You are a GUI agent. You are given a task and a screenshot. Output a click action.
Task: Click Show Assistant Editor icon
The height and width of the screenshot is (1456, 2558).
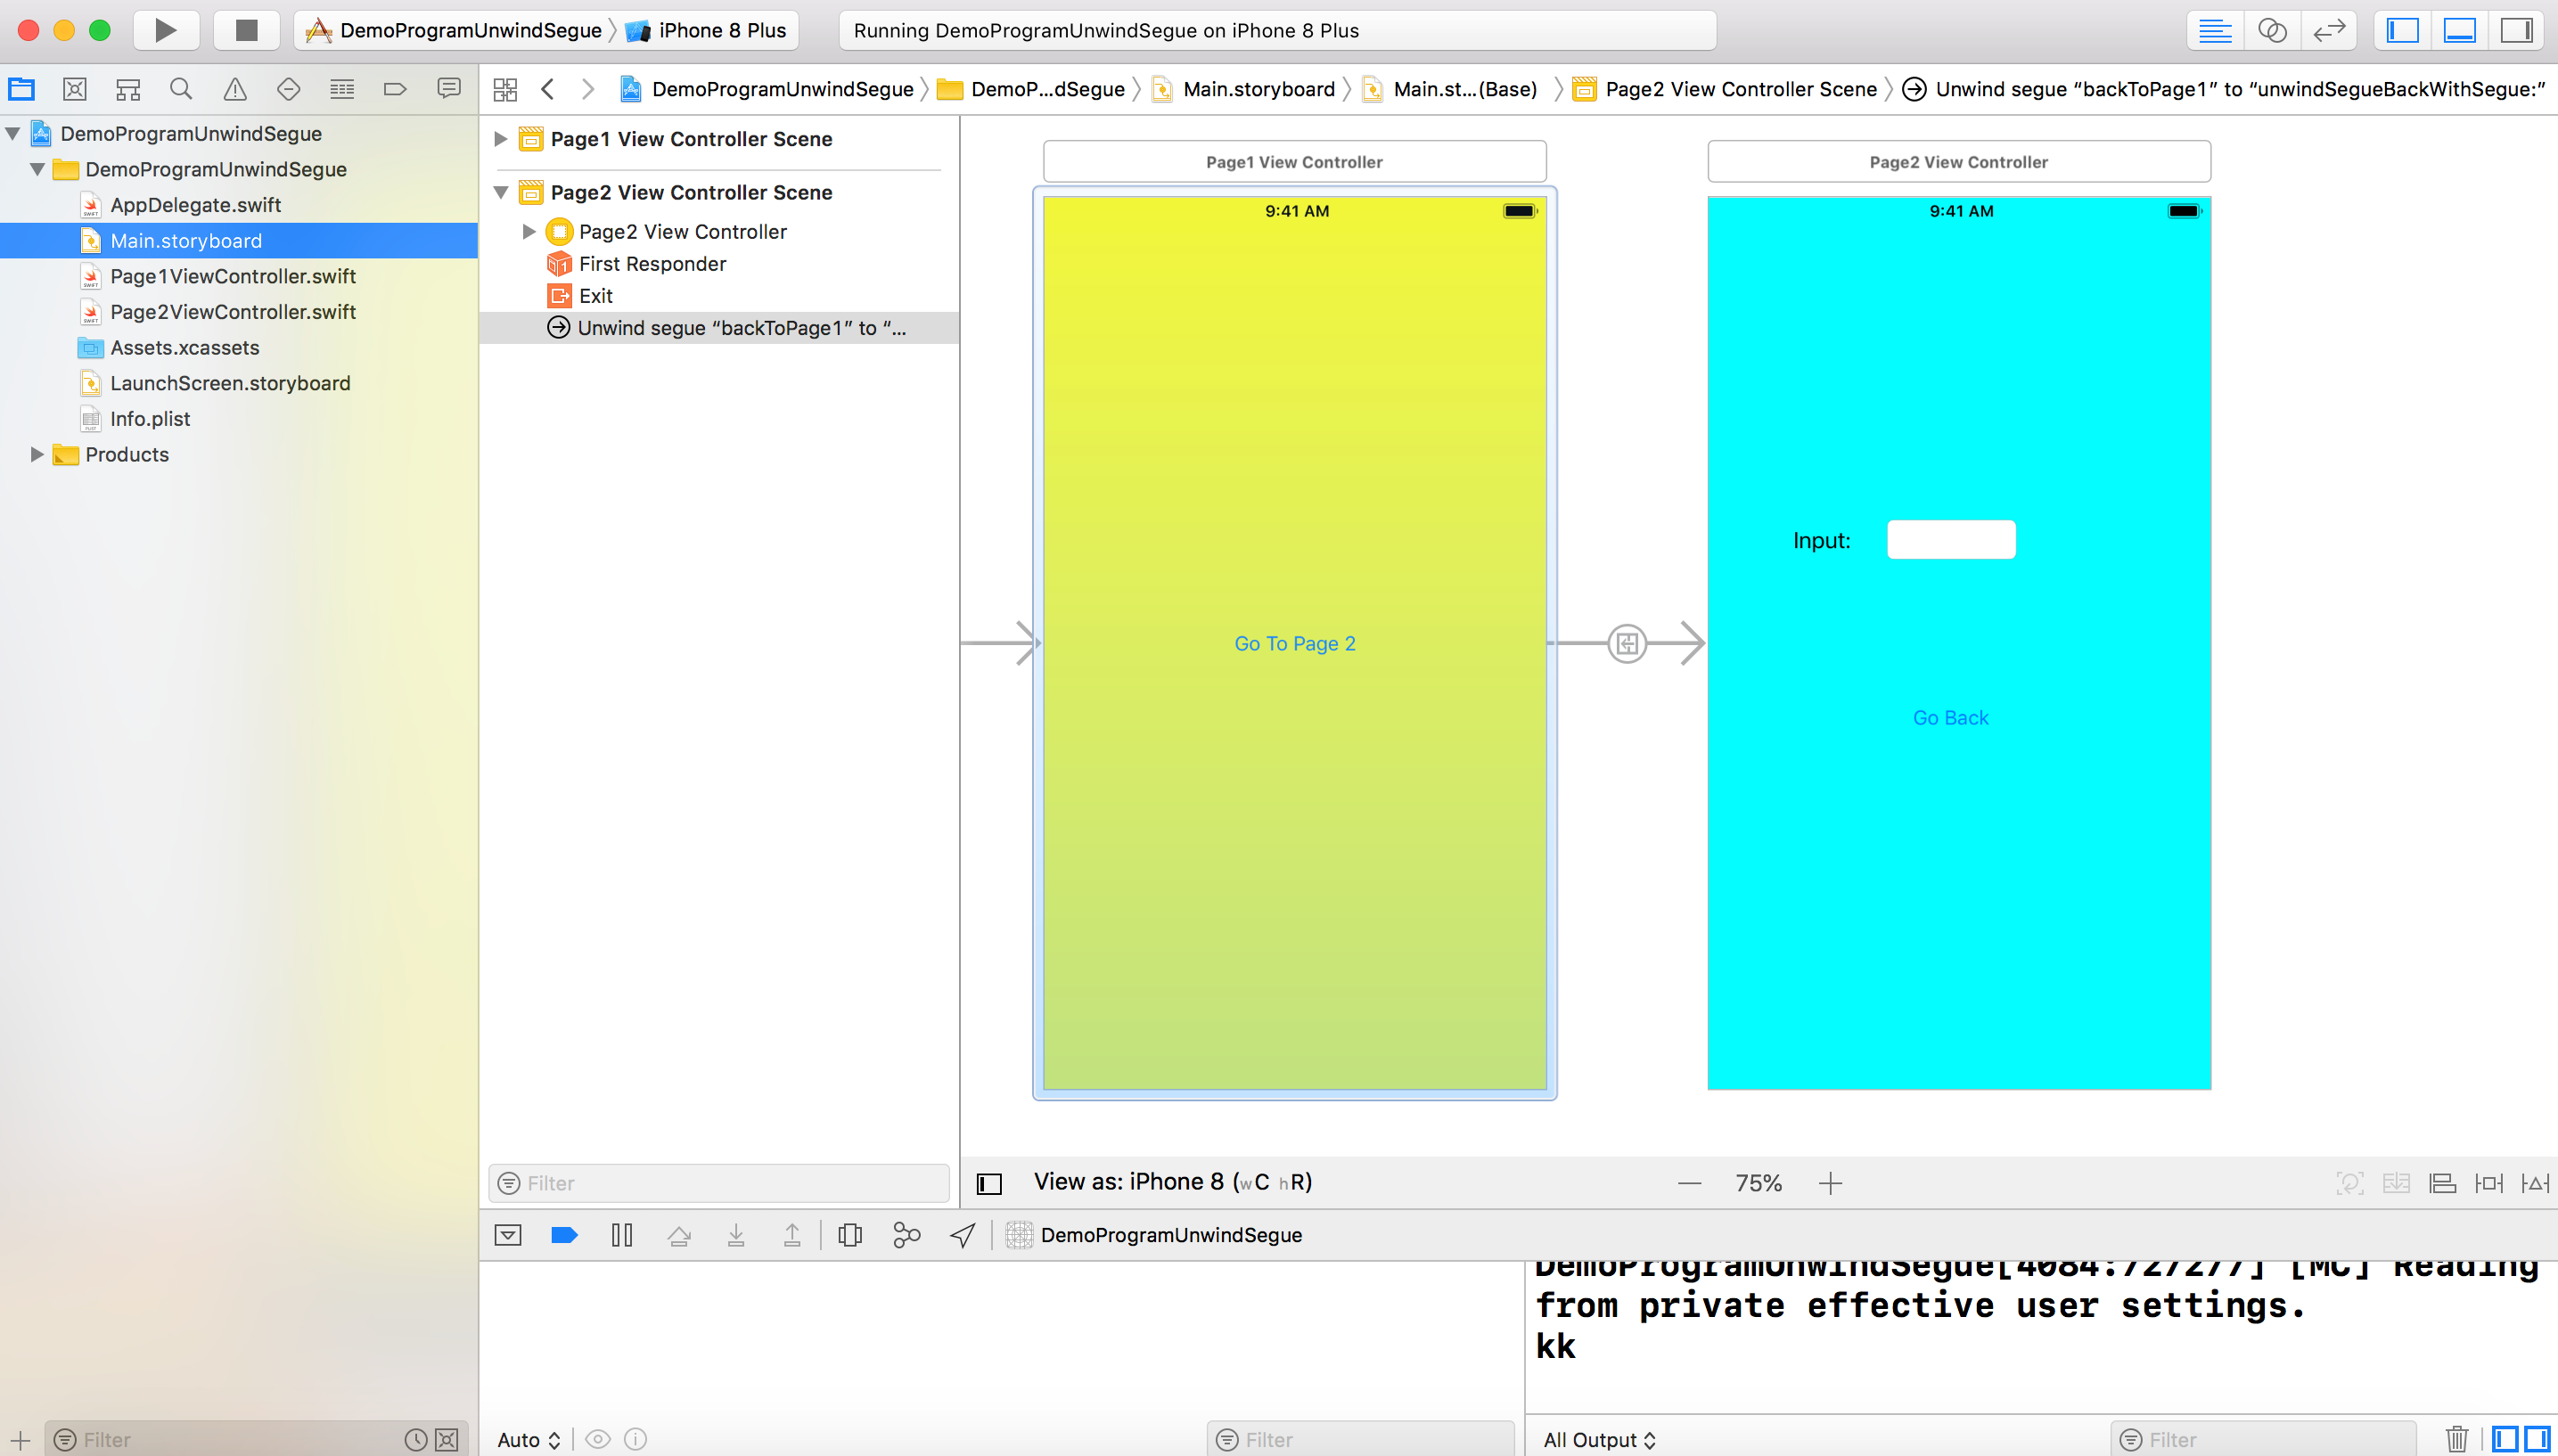(x=2272, y=30)
